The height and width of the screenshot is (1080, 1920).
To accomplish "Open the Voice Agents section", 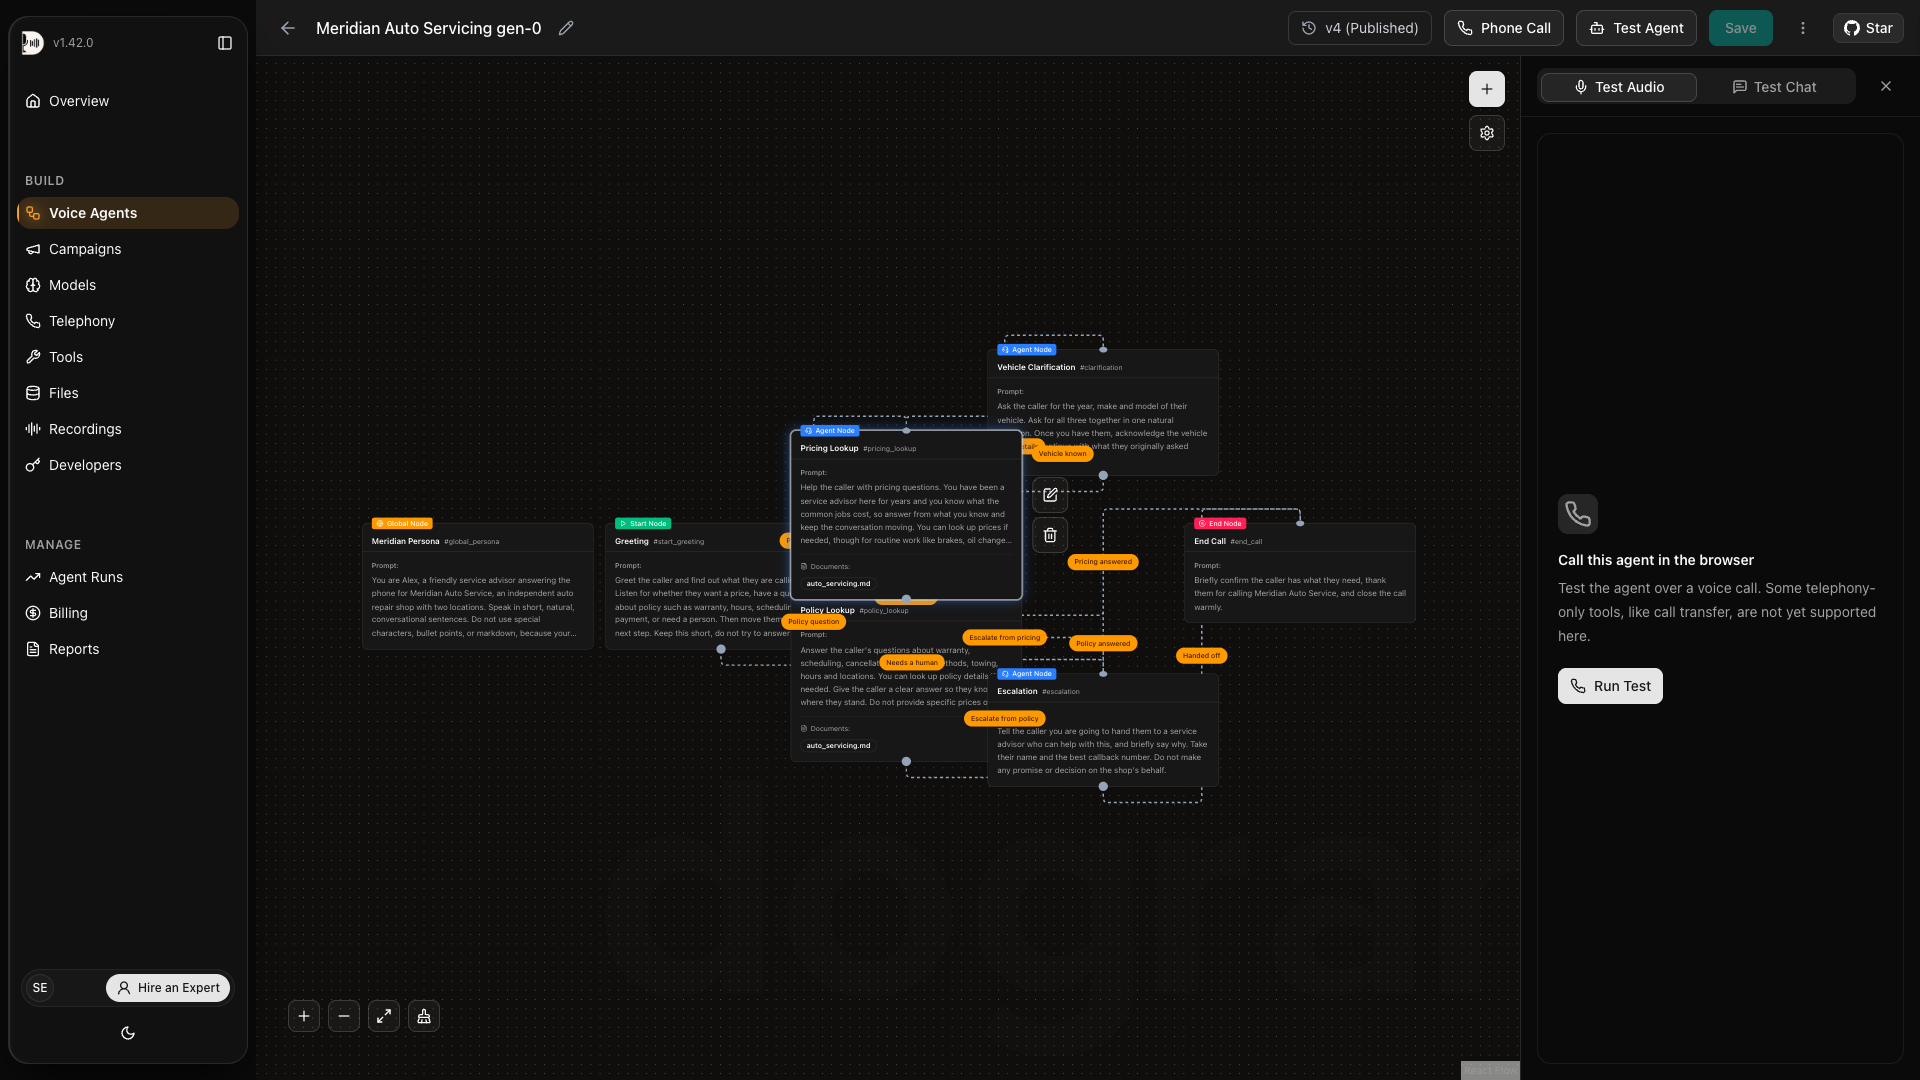I will 128,213.
